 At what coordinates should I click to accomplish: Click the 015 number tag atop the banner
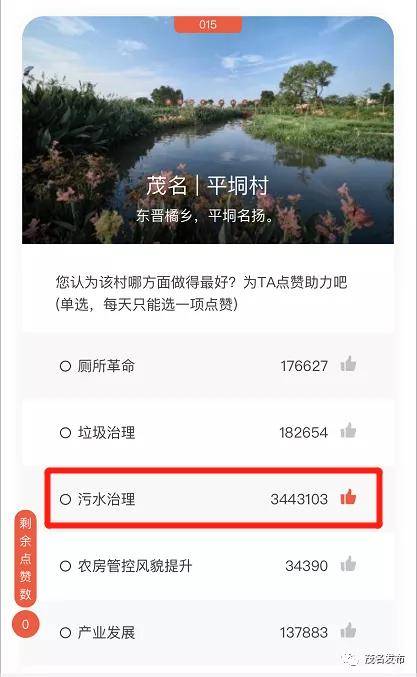tap(208, 25)
